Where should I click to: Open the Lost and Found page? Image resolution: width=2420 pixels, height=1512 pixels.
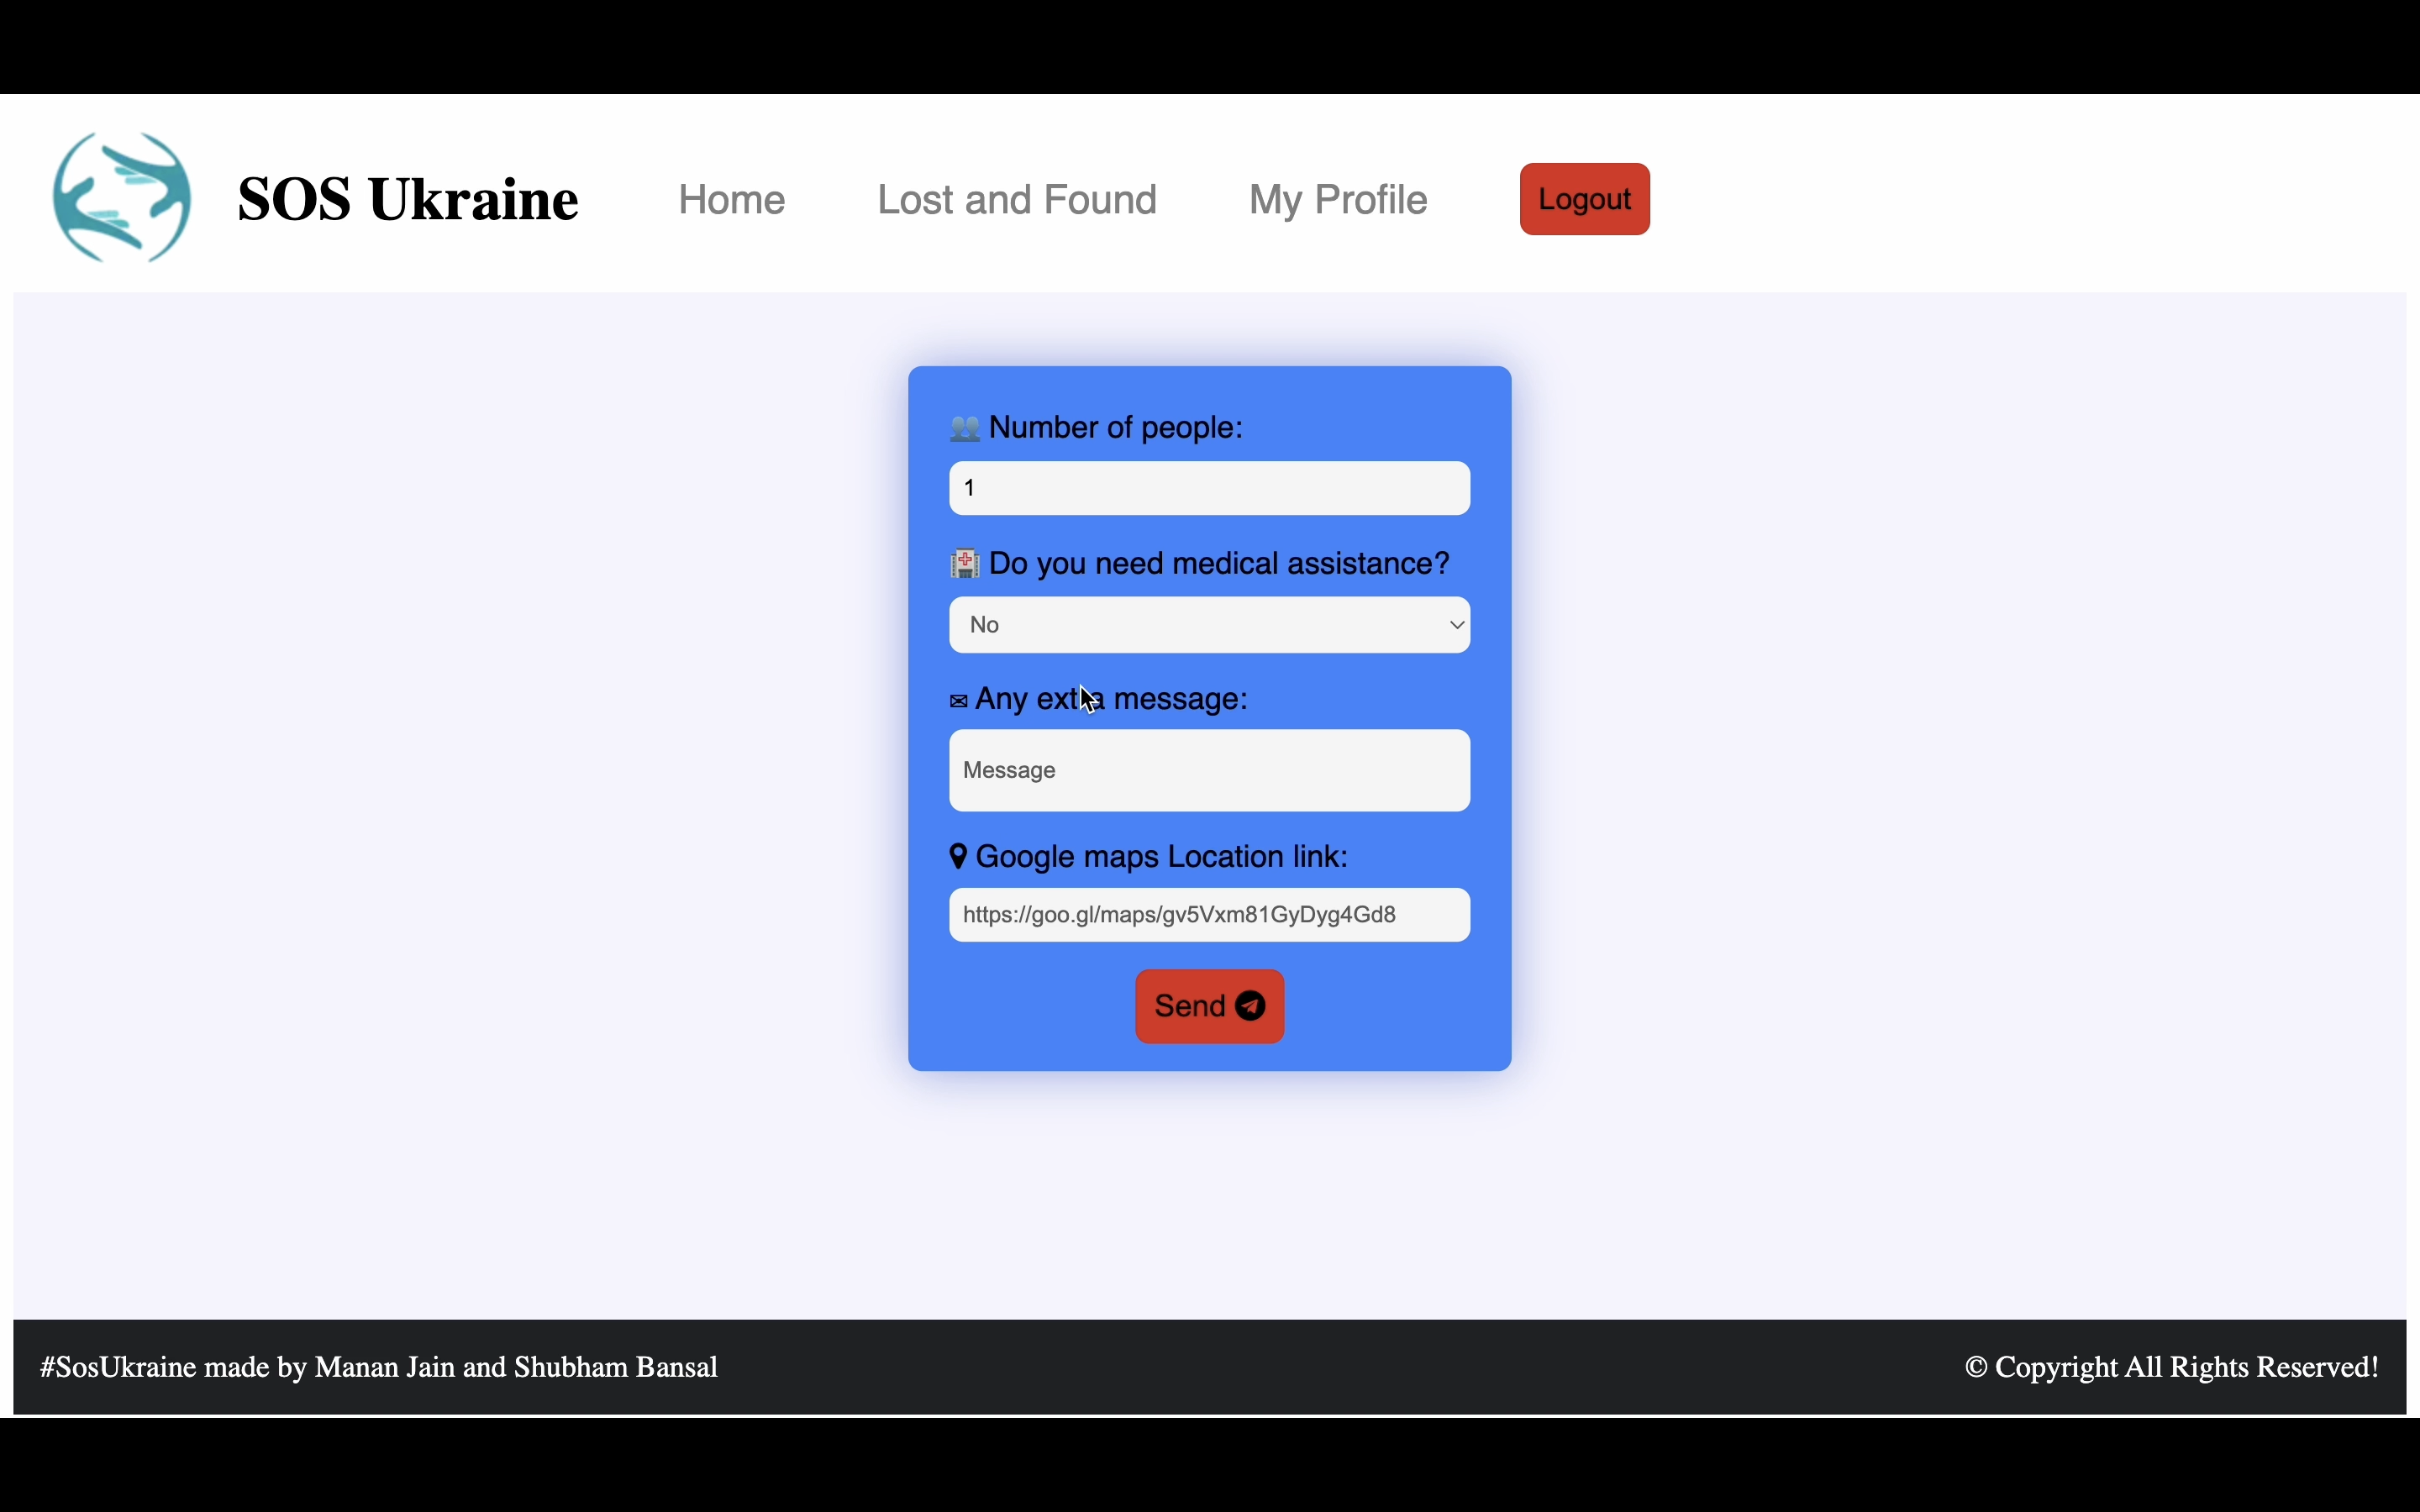coord(1017,200)
